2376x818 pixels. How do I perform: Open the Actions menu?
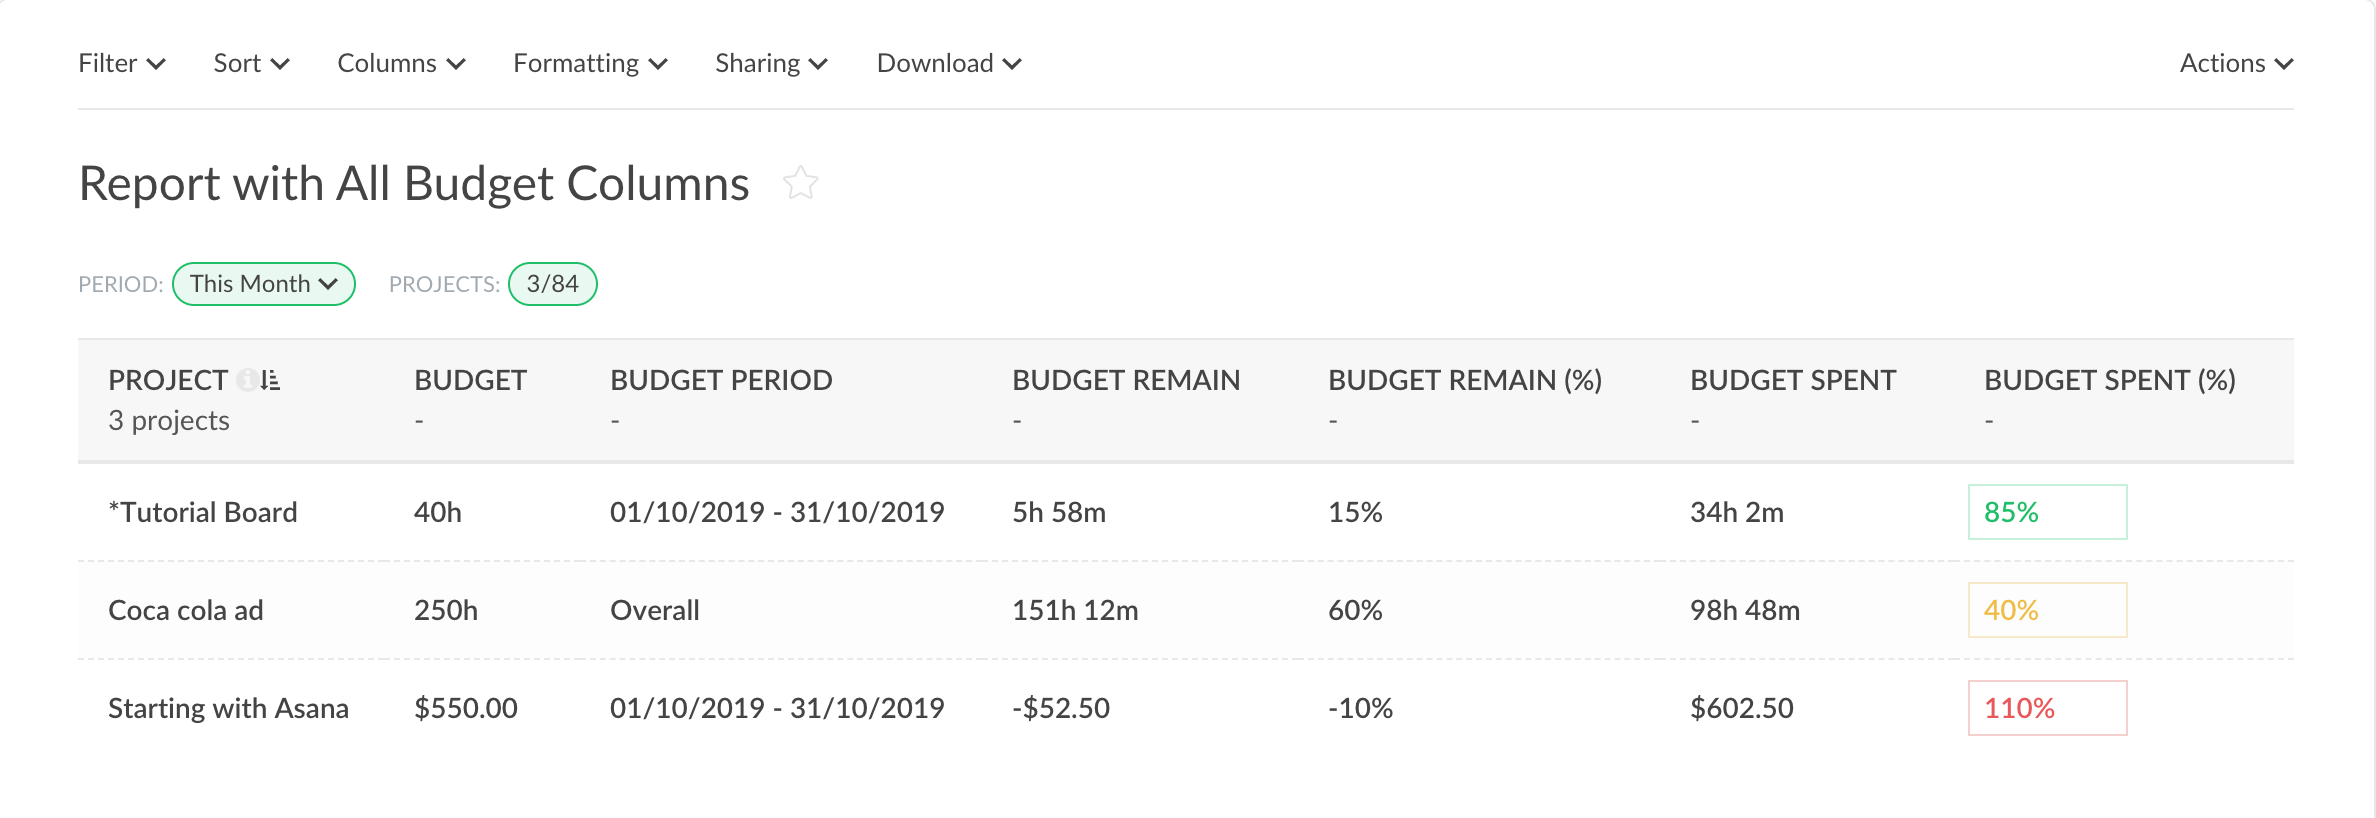click(x=2235, y=64)
